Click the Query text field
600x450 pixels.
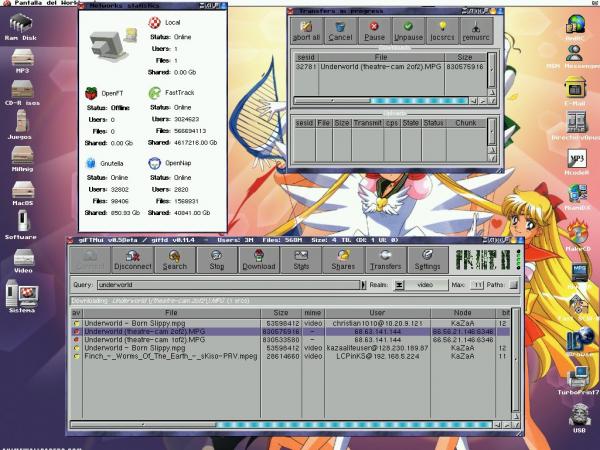(228, 285)
